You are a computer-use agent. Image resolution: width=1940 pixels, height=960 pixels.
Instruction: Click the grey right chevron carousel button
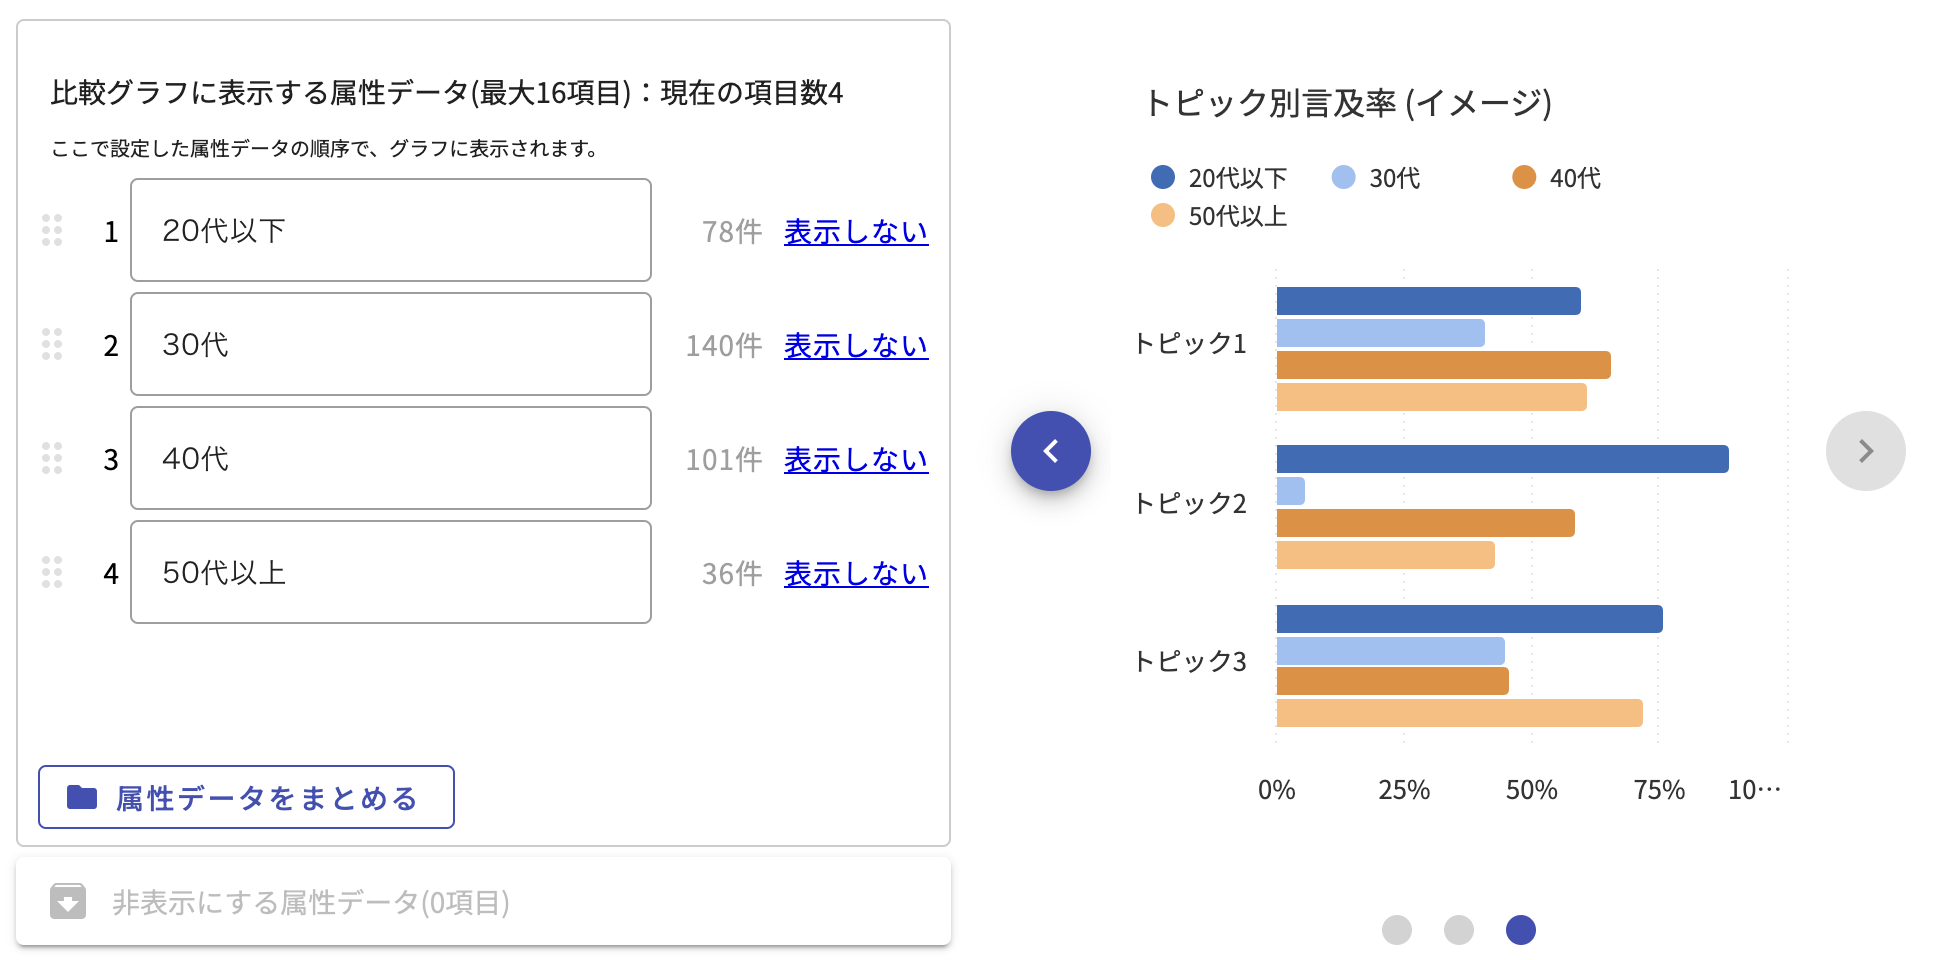1865,451
